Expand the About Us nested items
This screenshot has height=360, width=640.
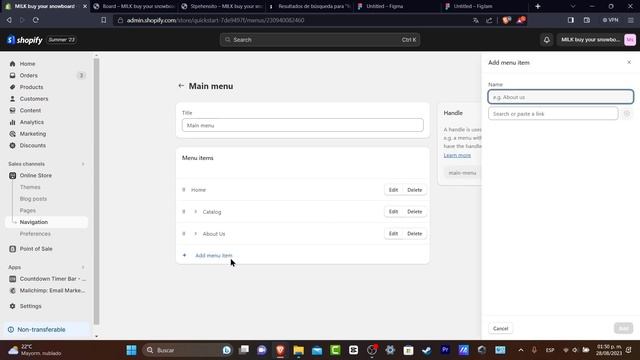pos(196,234)
